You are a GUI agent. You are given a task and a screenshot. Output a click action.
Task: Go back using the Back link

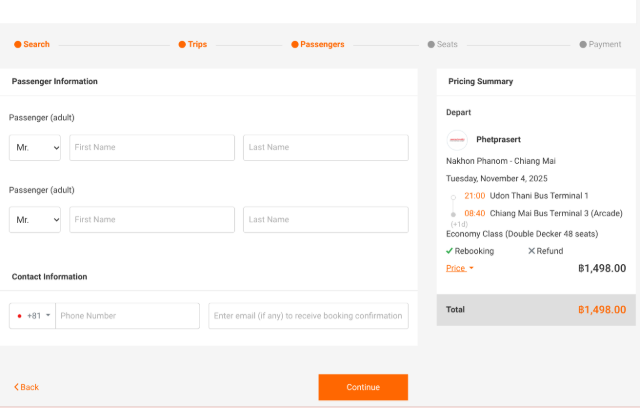[x=27, y=387]
